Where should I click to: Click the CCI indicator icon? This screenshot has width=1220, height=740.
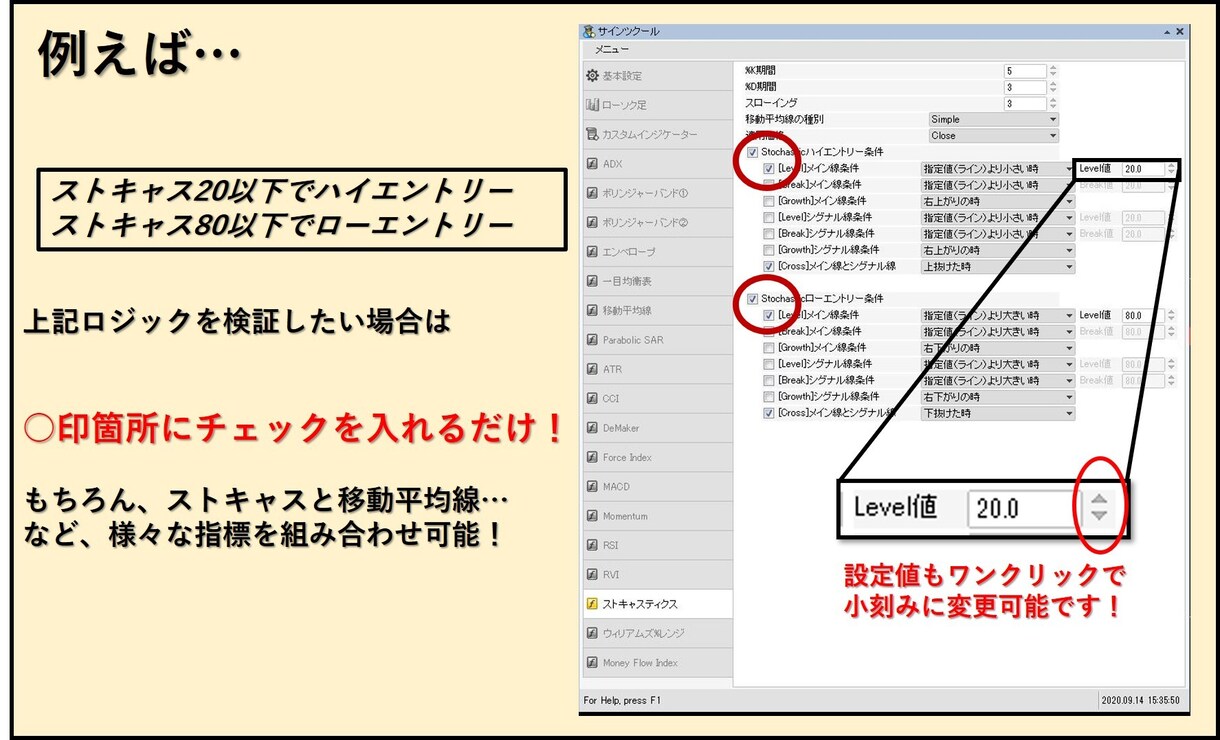tap(592, 398)
